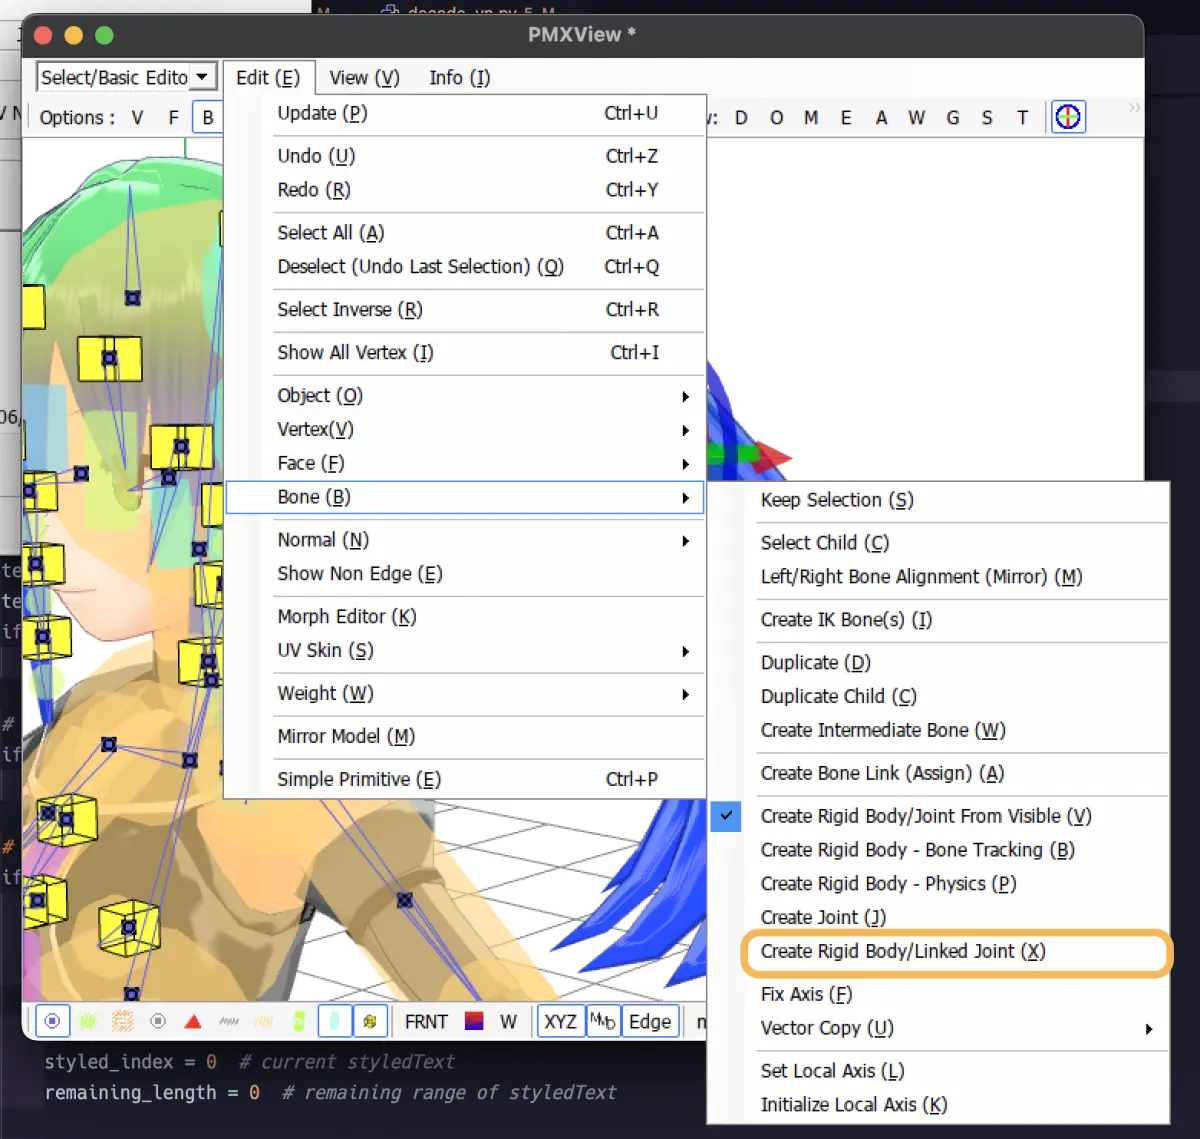This screenshot has width=1200, height=1139.
Task: Choose Select Inverse (R)
Action: pyautogui.click(x=465, y=310)
